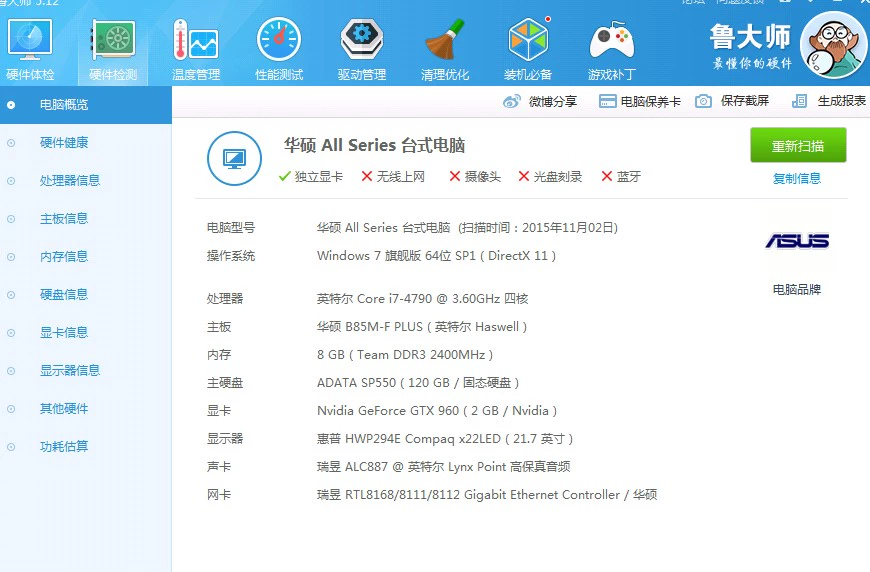This screenshot has height=572, width=870.
Task: Click the B85M-F PLUS motherboard text
Action: point(422,327)
